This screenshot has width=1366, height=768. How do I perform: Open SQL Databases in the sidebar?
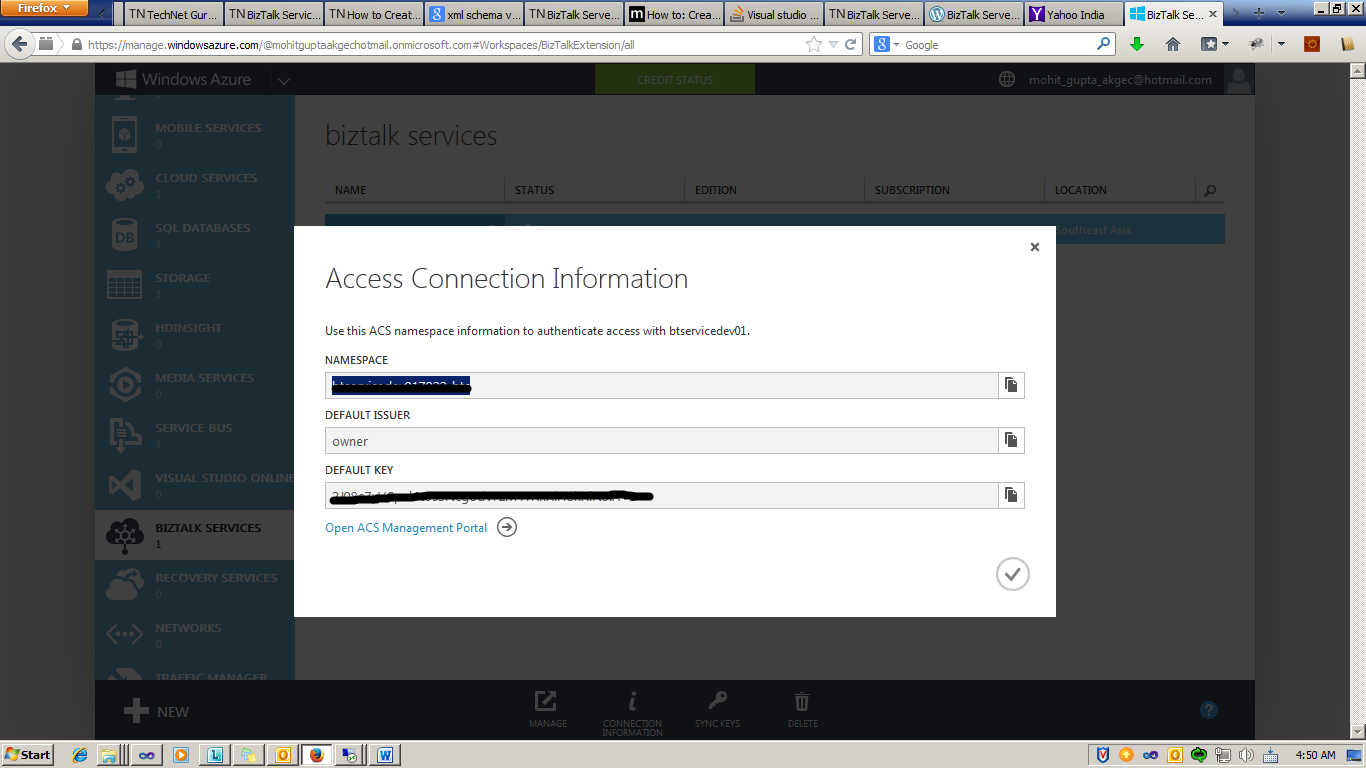coord(195,234)
